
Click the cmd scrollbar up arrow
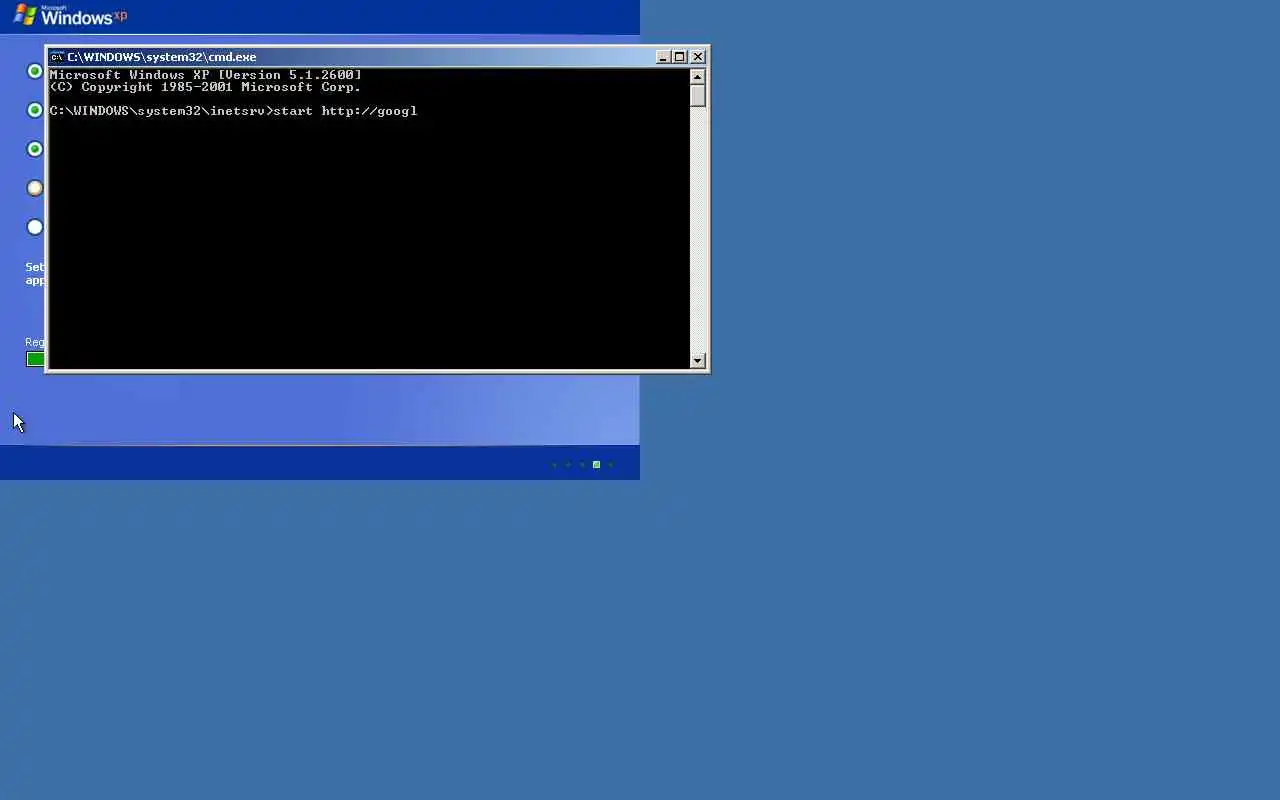(698, 76)
